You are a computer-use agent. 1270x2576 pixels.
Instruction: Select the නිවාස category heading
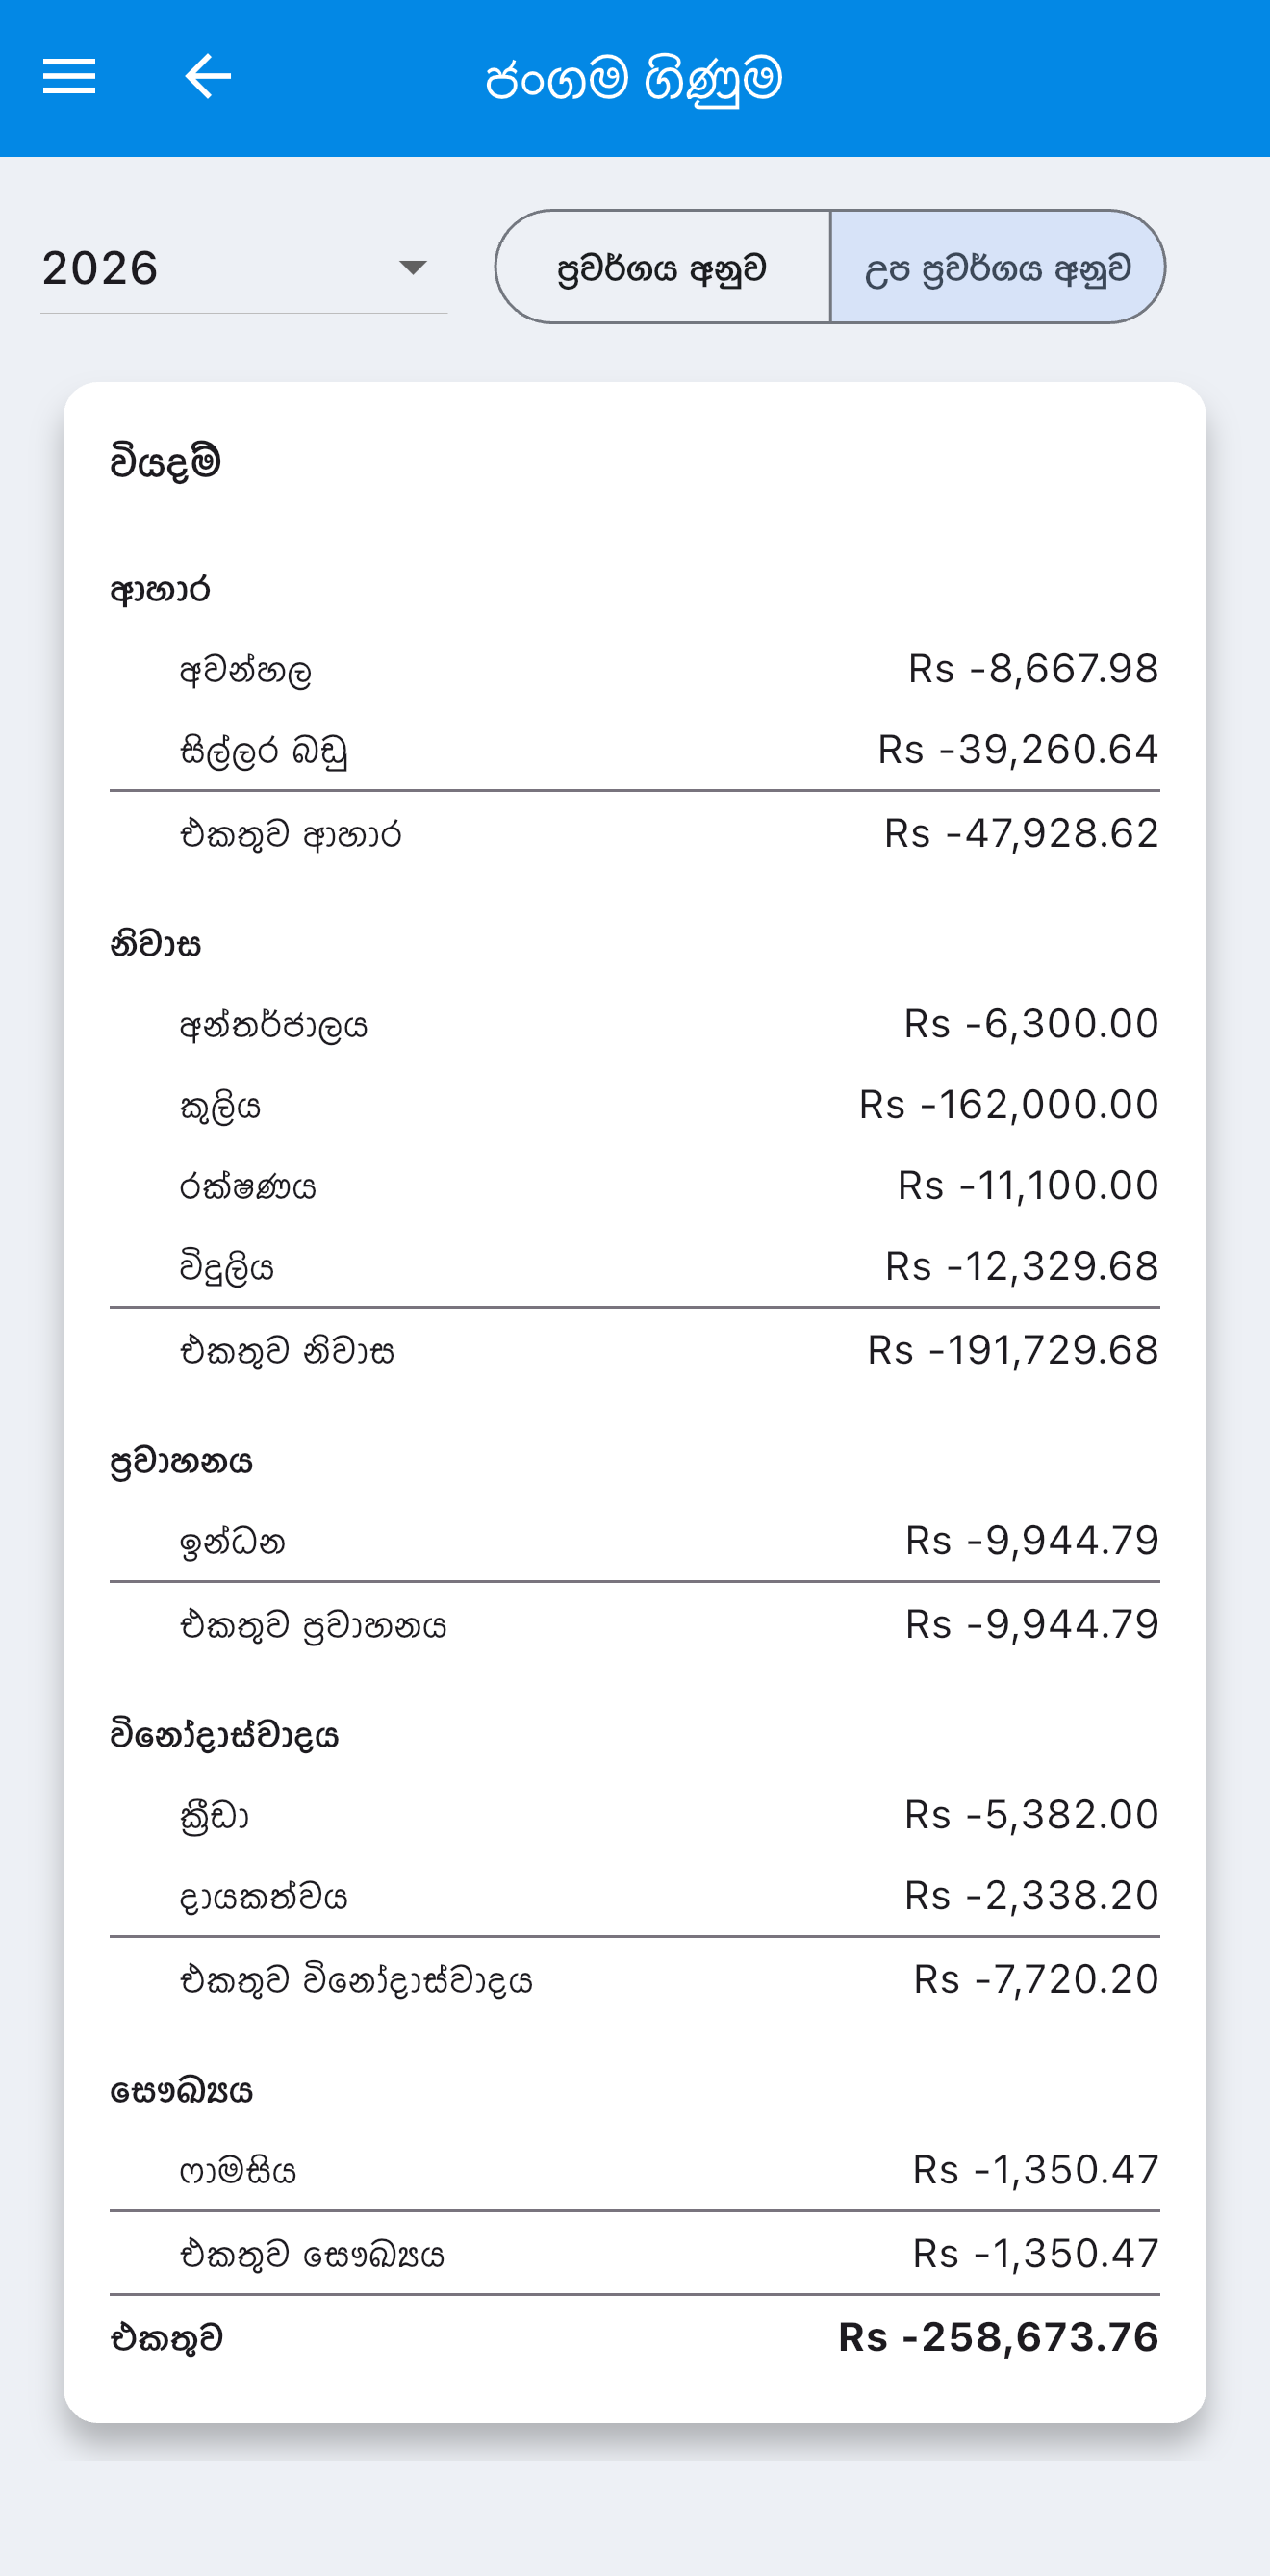pos(156,944)
